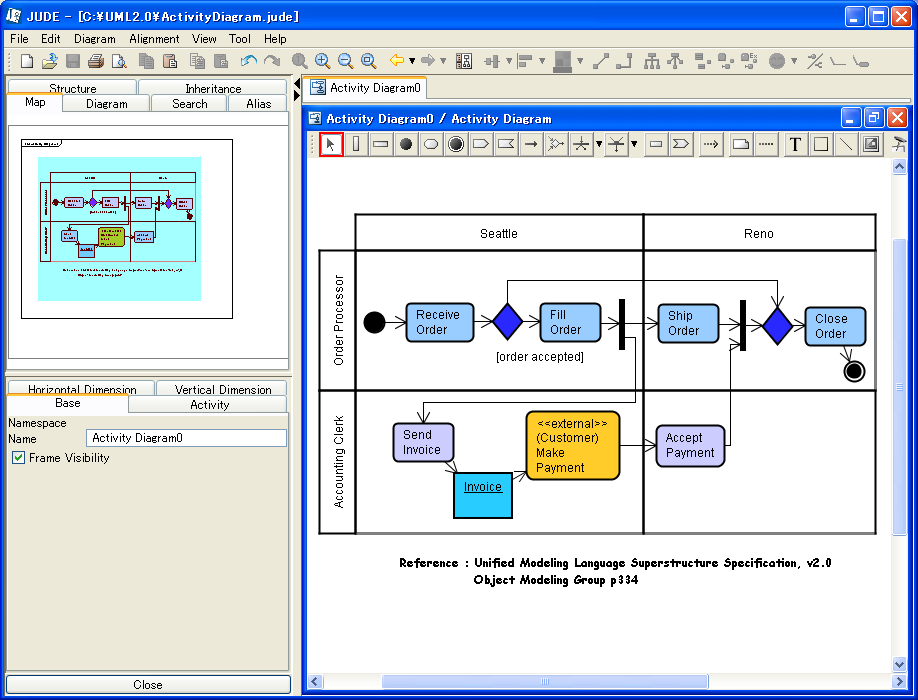Click the fit-in-window zoom icon
This screenshot has height=700, width=918.
coord(368,61)
